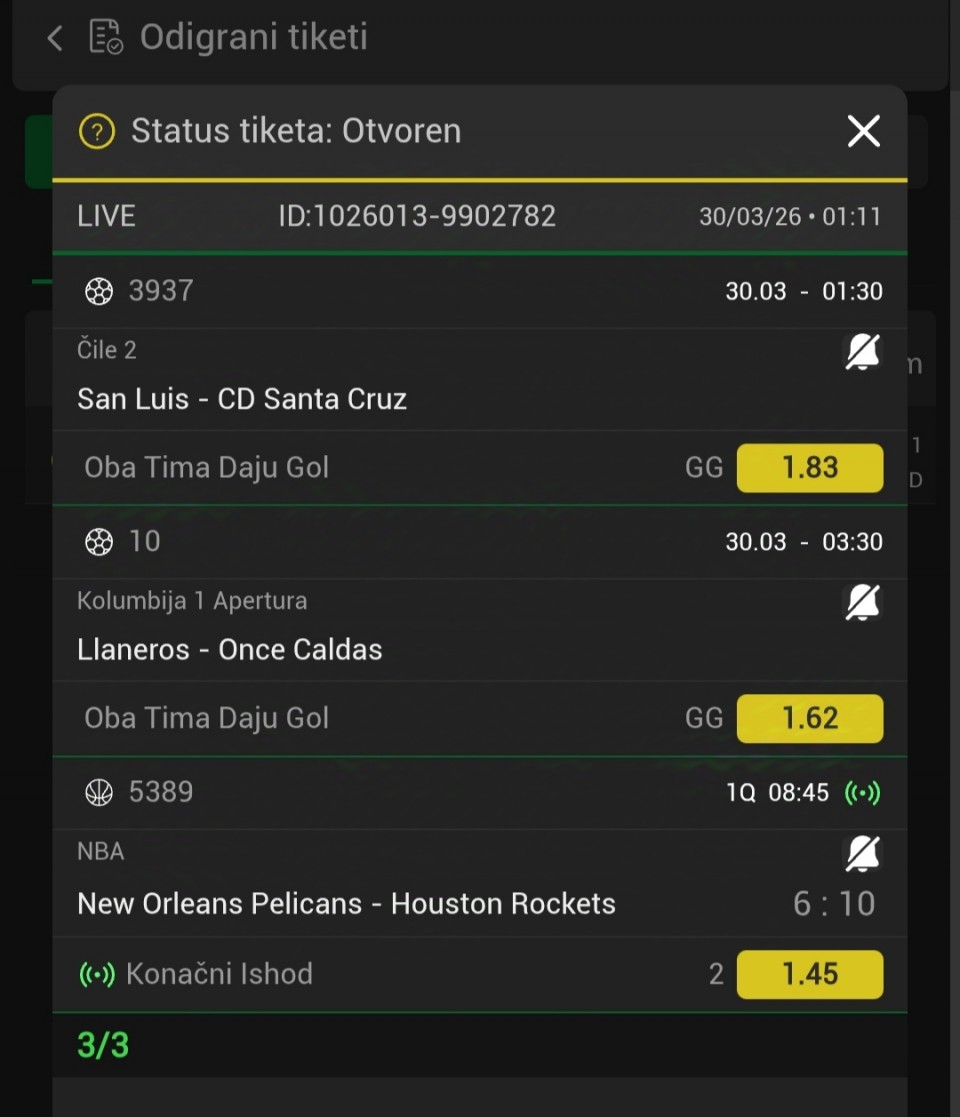The width and height of the screenshot is (960, 1117).
Task: Click the ticket ID 1026013-9902782
Action: click(x=417, y=216)
